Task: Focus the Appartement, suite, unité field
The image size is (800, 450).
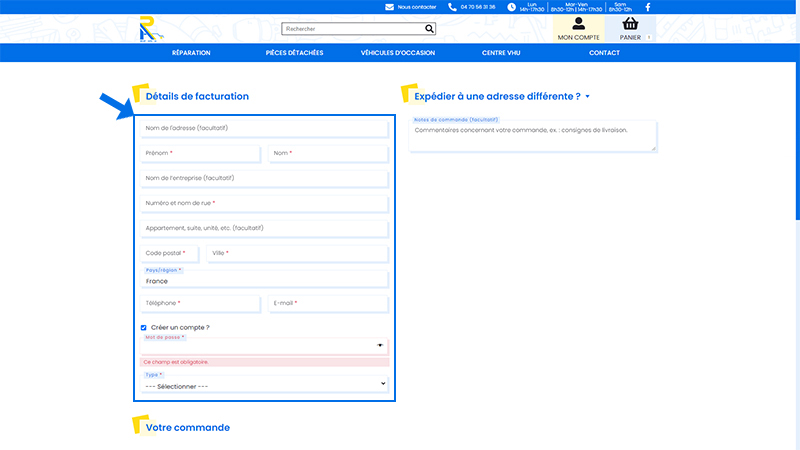Action: click(x=264, y=229)
